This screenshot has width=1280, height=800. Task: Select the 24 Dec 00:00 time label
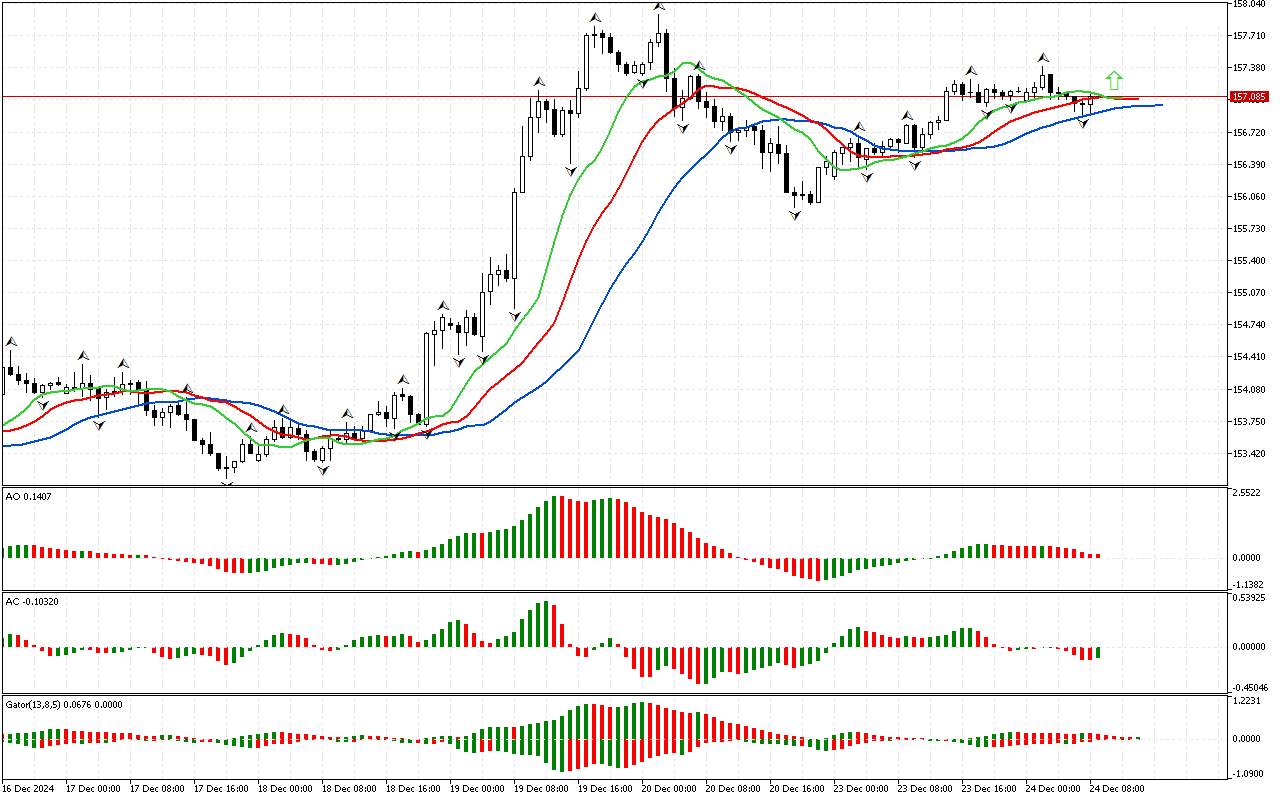click(x=1053, y=789)
